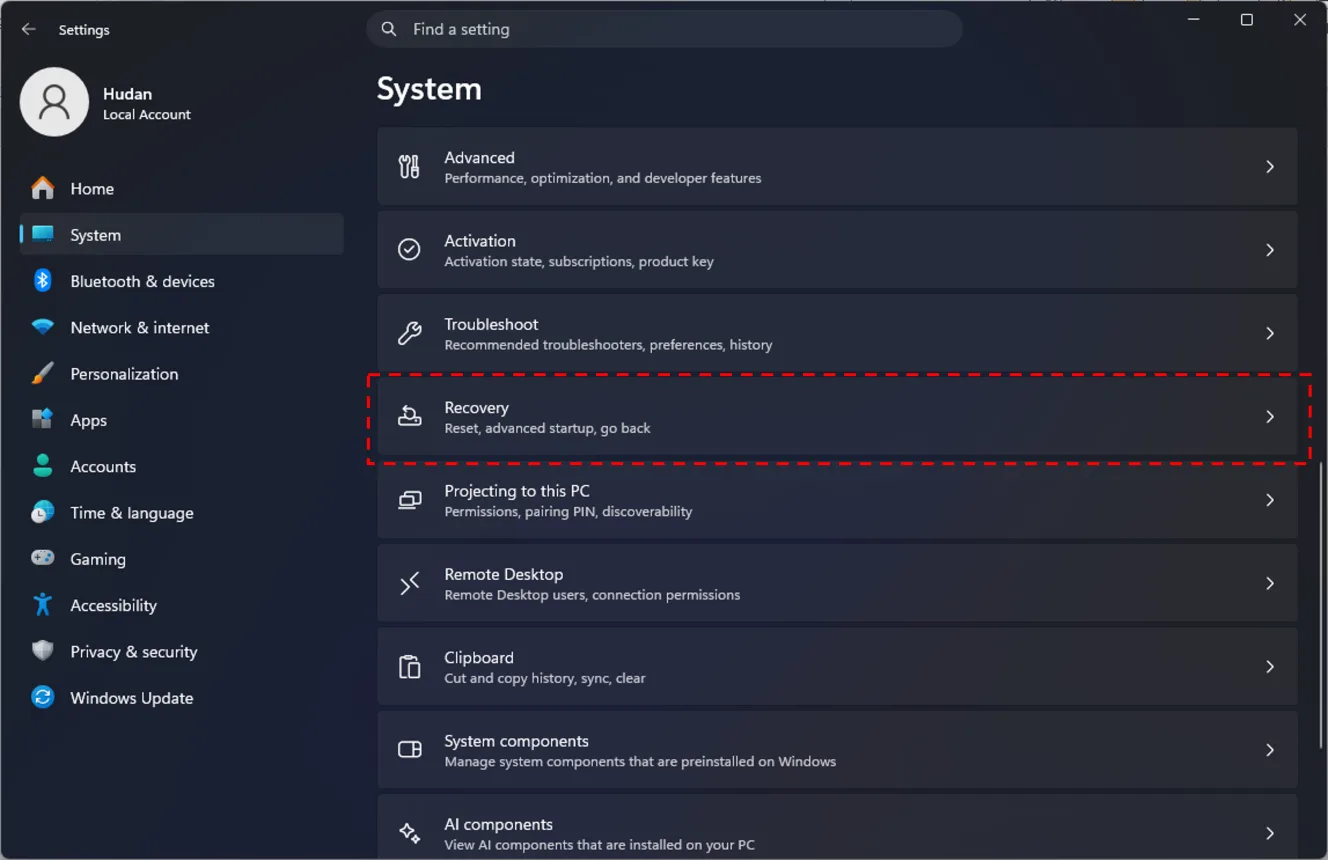Click the Clipboard icon
Screen dimensions: 1328x860
[409, 667]
